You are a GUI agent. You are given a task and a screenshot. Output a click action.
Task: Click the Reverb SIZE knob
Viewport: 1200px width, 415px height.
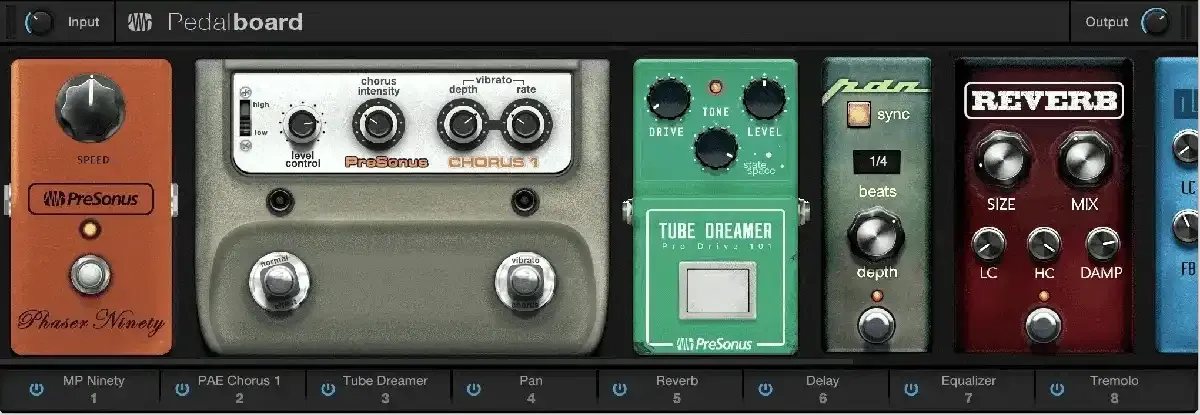[x=1000, y=158]
